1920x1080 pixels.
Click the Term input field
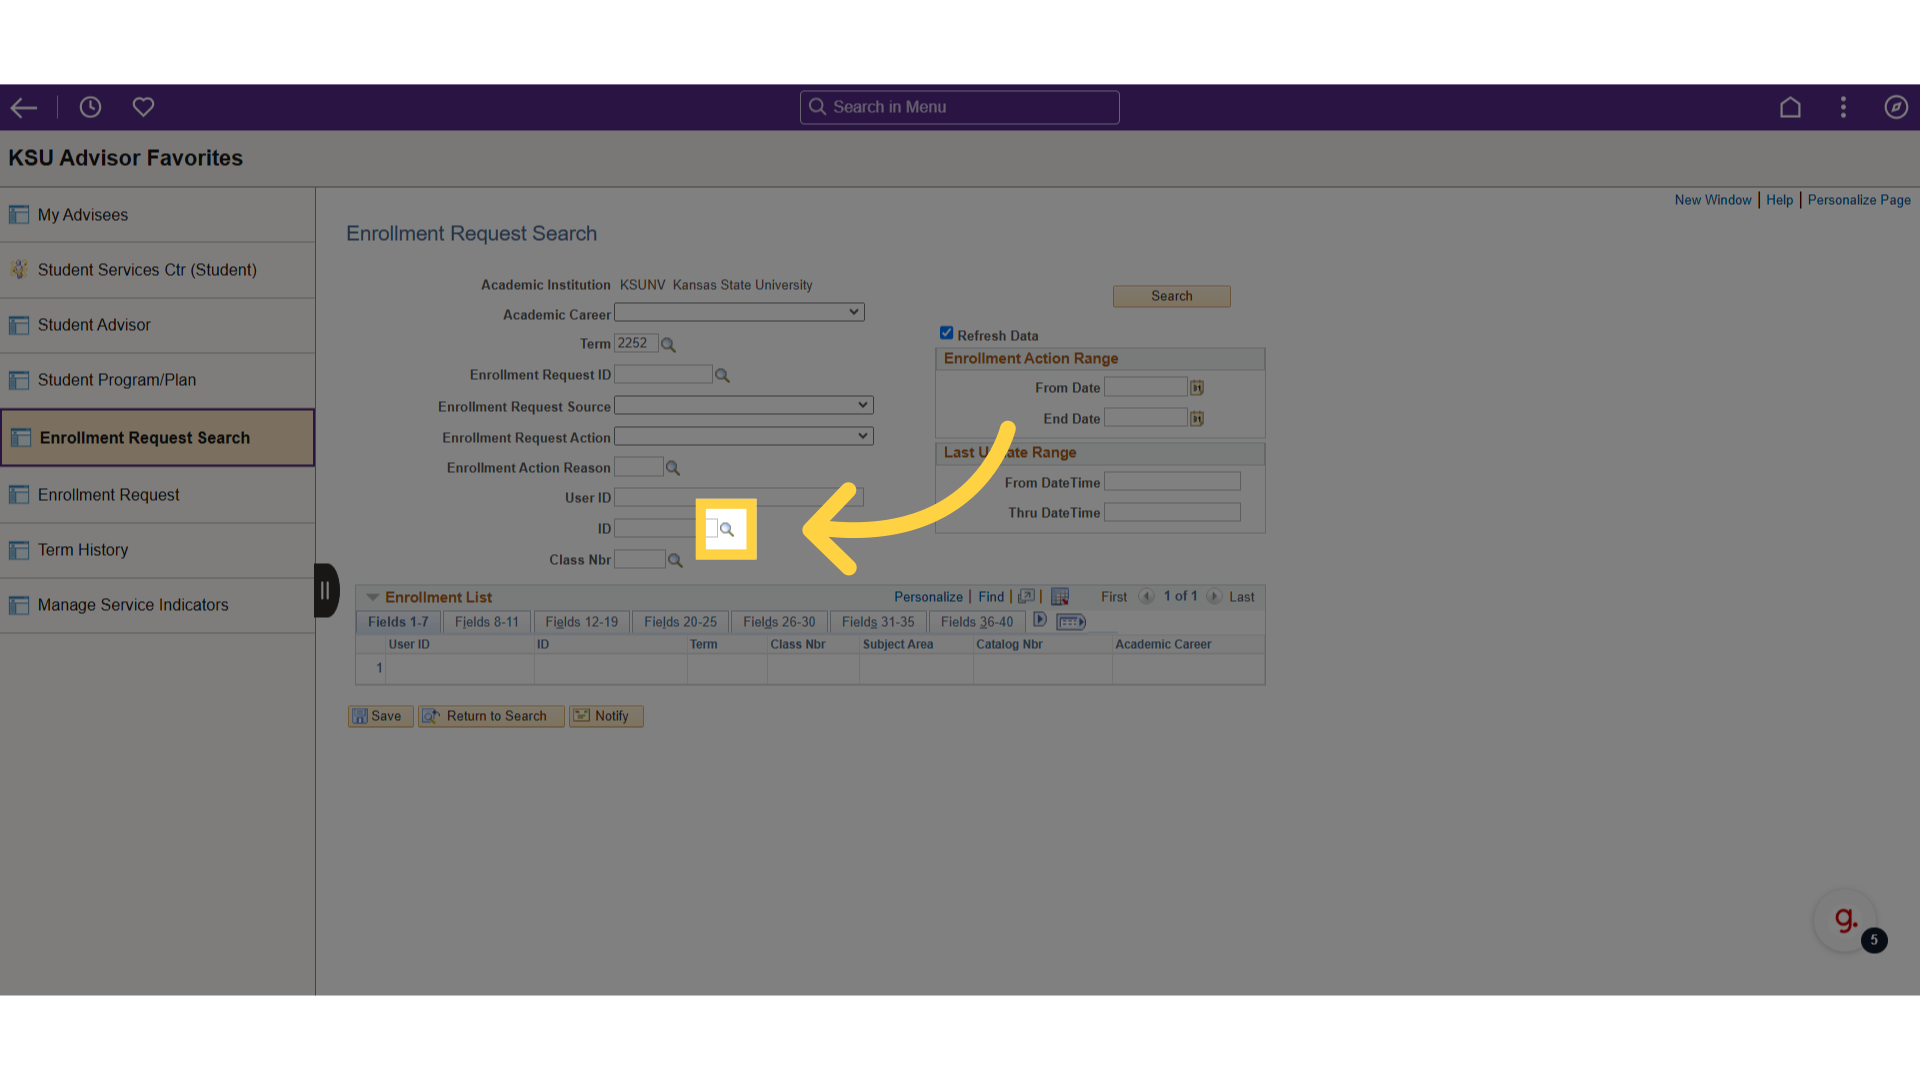[636, 343]
